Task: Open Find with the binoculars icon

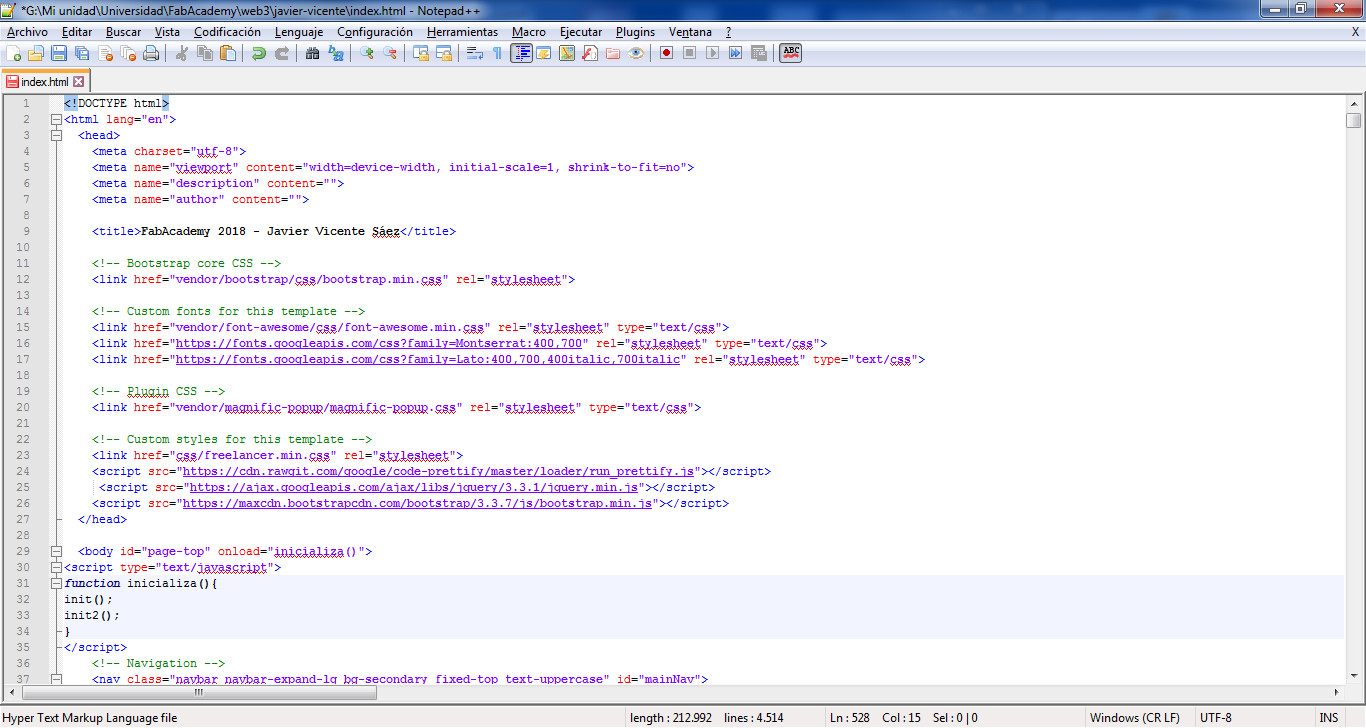Action: pos(313,53)
